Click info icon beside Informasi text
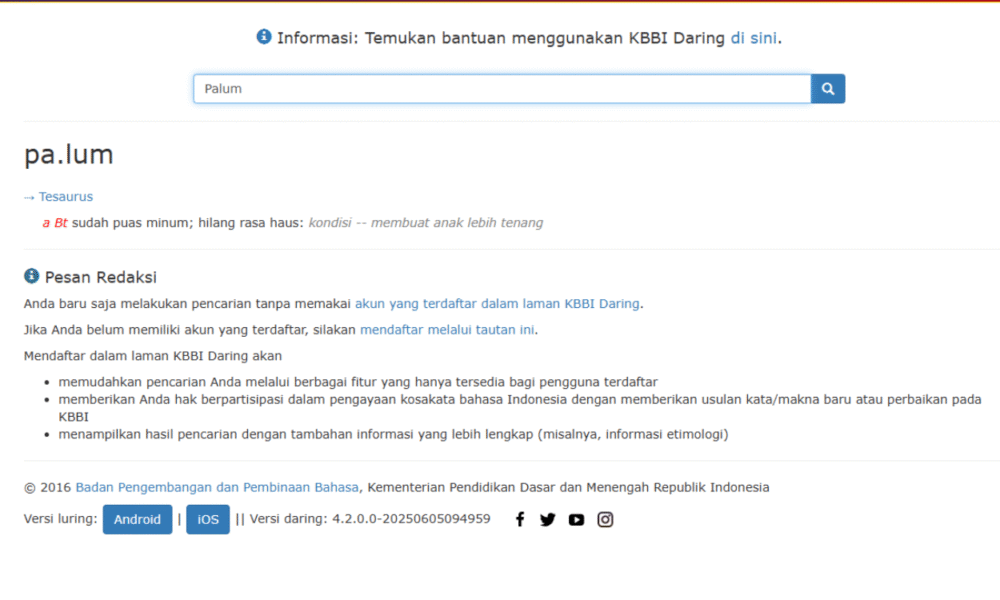 [264, 37]
